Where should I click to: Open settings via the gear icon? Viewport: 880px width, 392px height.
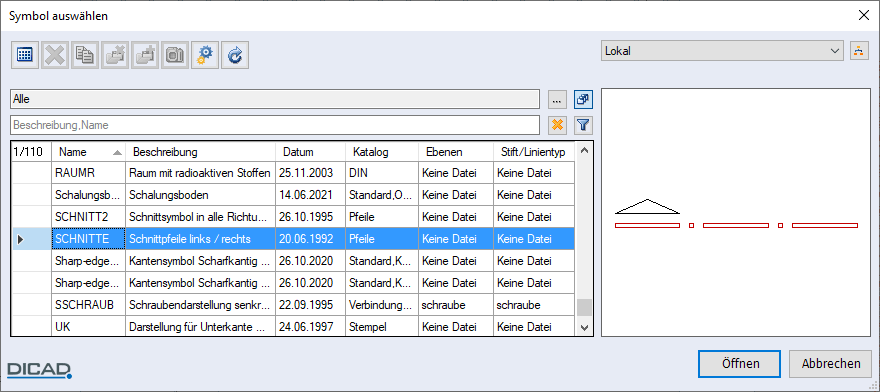(x=205, y=55)
